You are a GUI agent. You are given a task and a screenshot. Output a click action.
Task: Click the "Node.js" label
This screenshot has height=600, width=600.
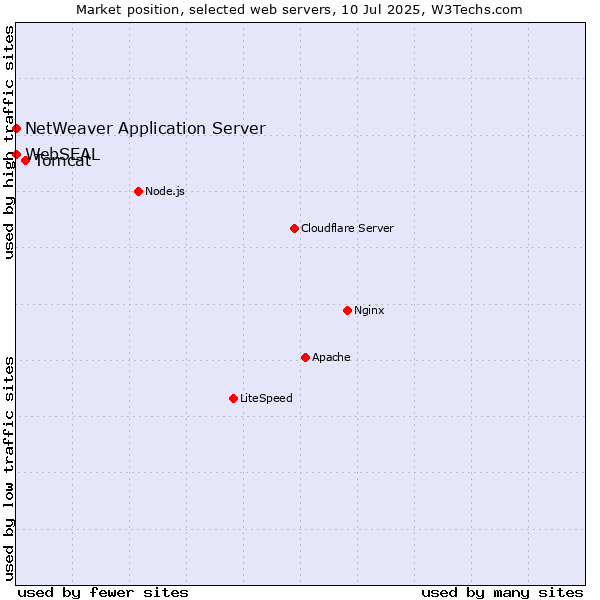pos(165,191)
